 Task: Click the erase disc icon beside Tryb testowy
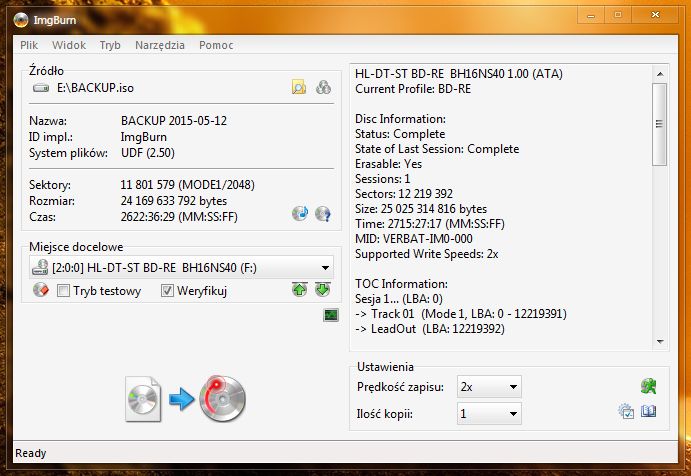click(41, 290)
